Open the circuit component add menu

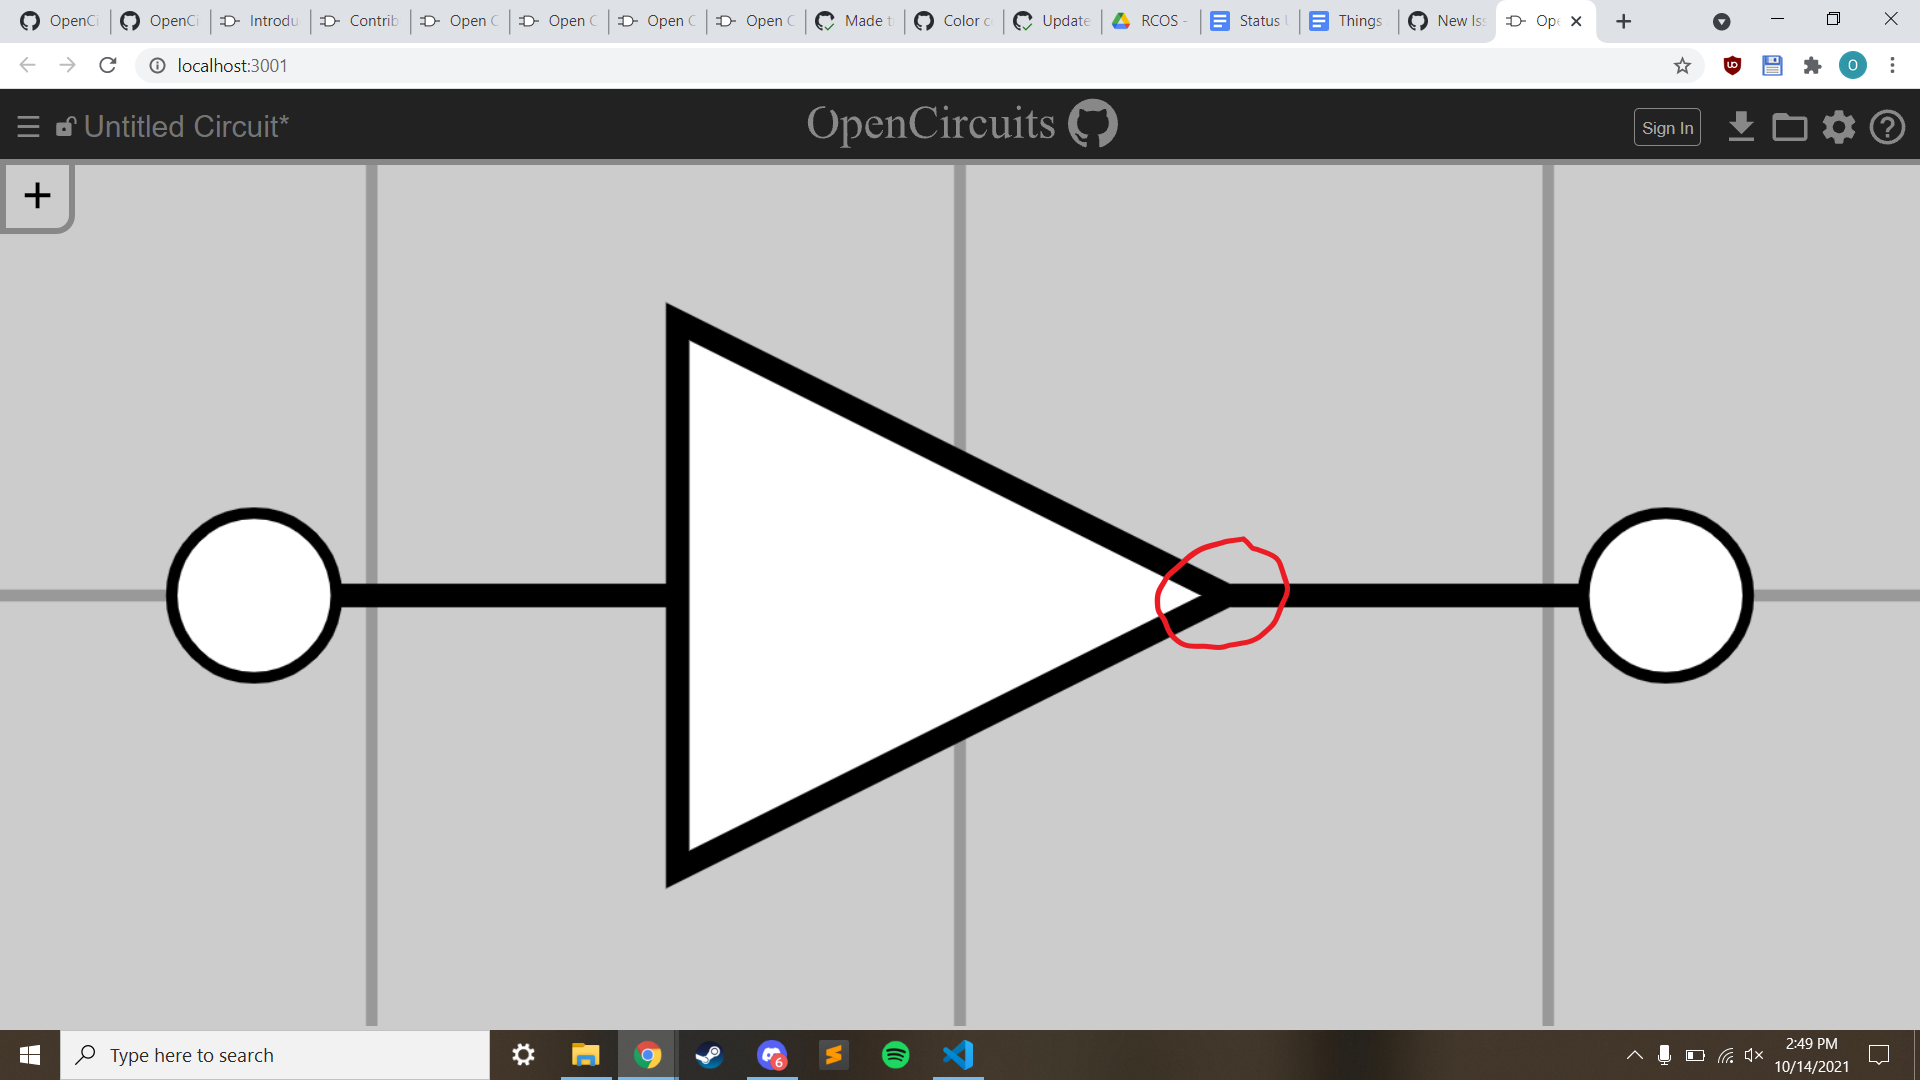click(37, 195)
